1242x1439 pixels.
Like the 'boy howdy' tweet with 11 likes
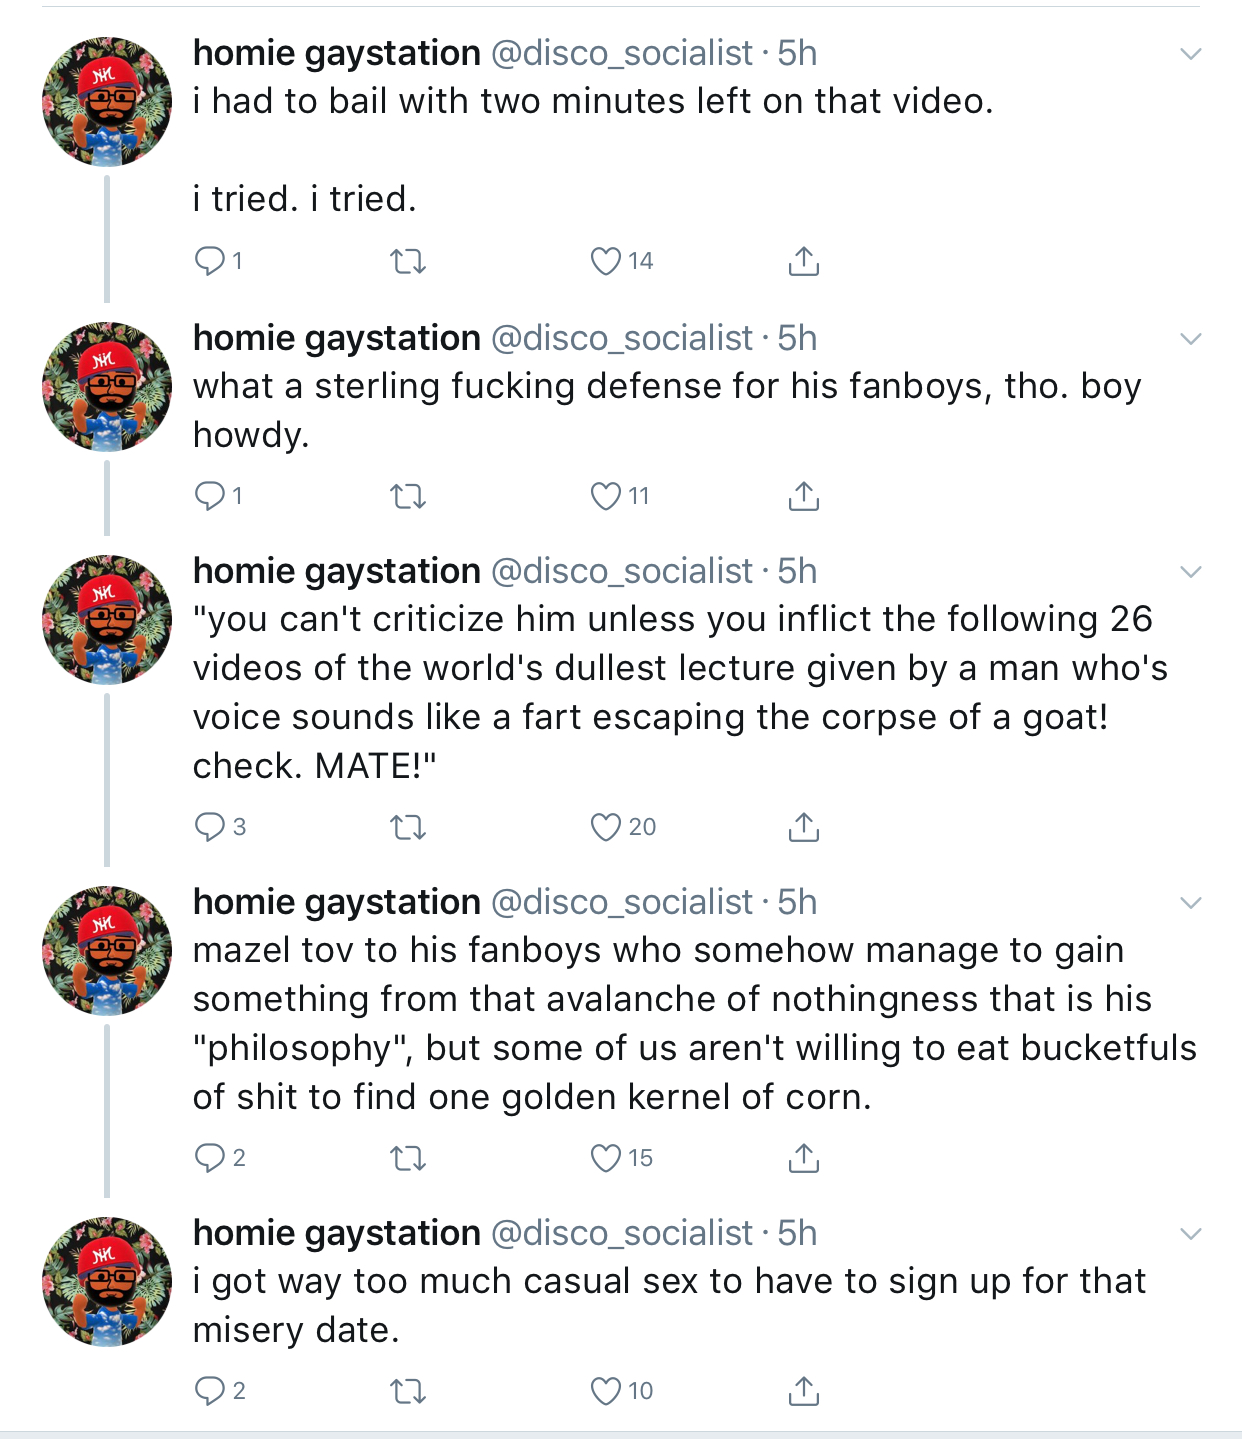[x=606, y=496]
